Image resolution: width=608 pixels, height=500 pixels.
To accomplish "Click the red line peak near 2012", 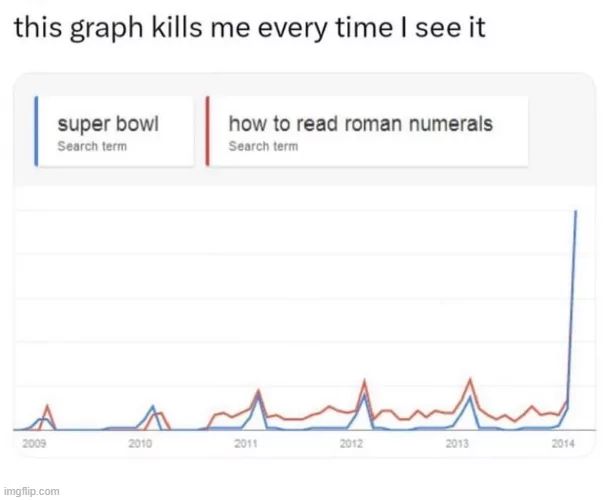I will (x=365, y=381).
